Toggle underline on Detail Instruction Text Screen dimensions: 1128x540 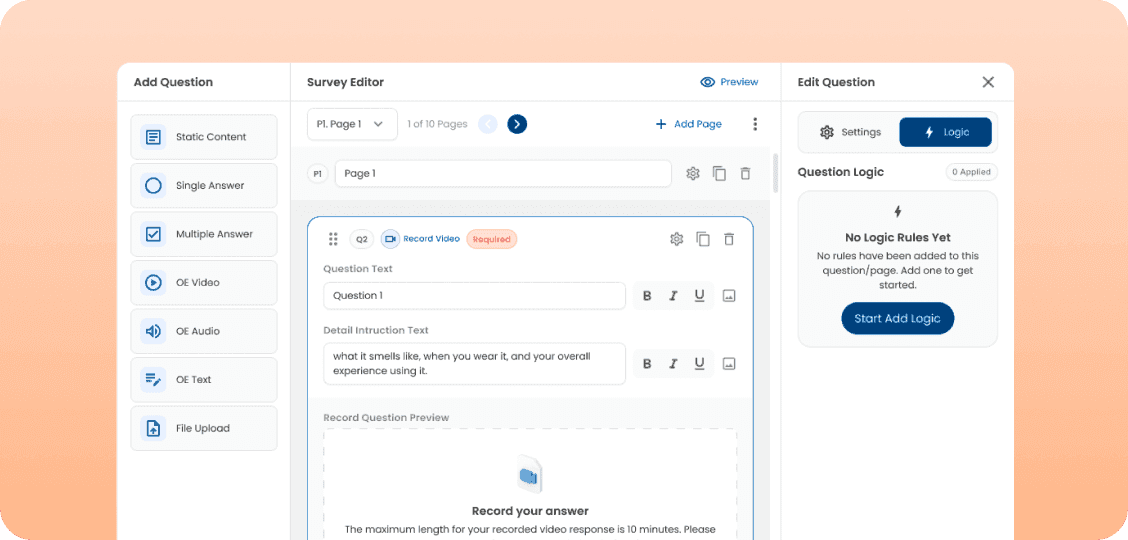click(699, 364)
